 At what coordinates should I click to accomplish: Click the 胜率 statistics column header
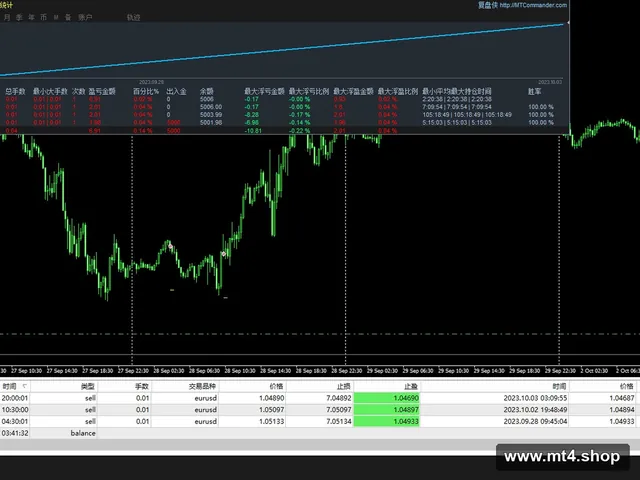pos(534,91)
